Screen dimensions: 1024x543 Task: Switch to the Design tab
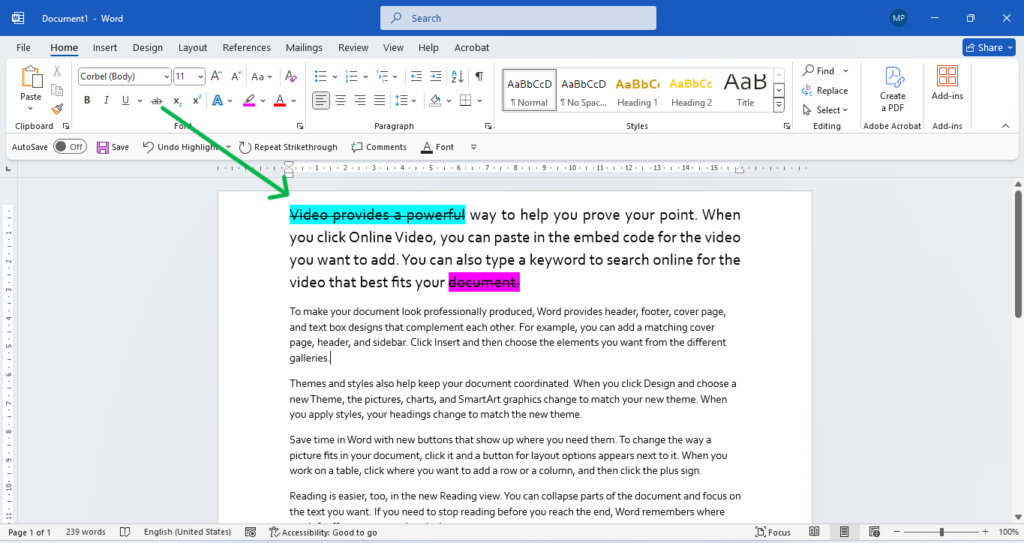tap(148, 47)
